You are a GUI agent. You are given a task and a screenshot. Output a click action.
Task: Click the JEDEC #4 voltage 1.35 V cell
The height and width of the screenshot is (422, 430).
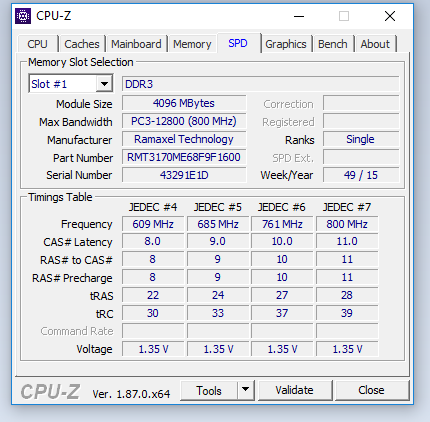153,349
